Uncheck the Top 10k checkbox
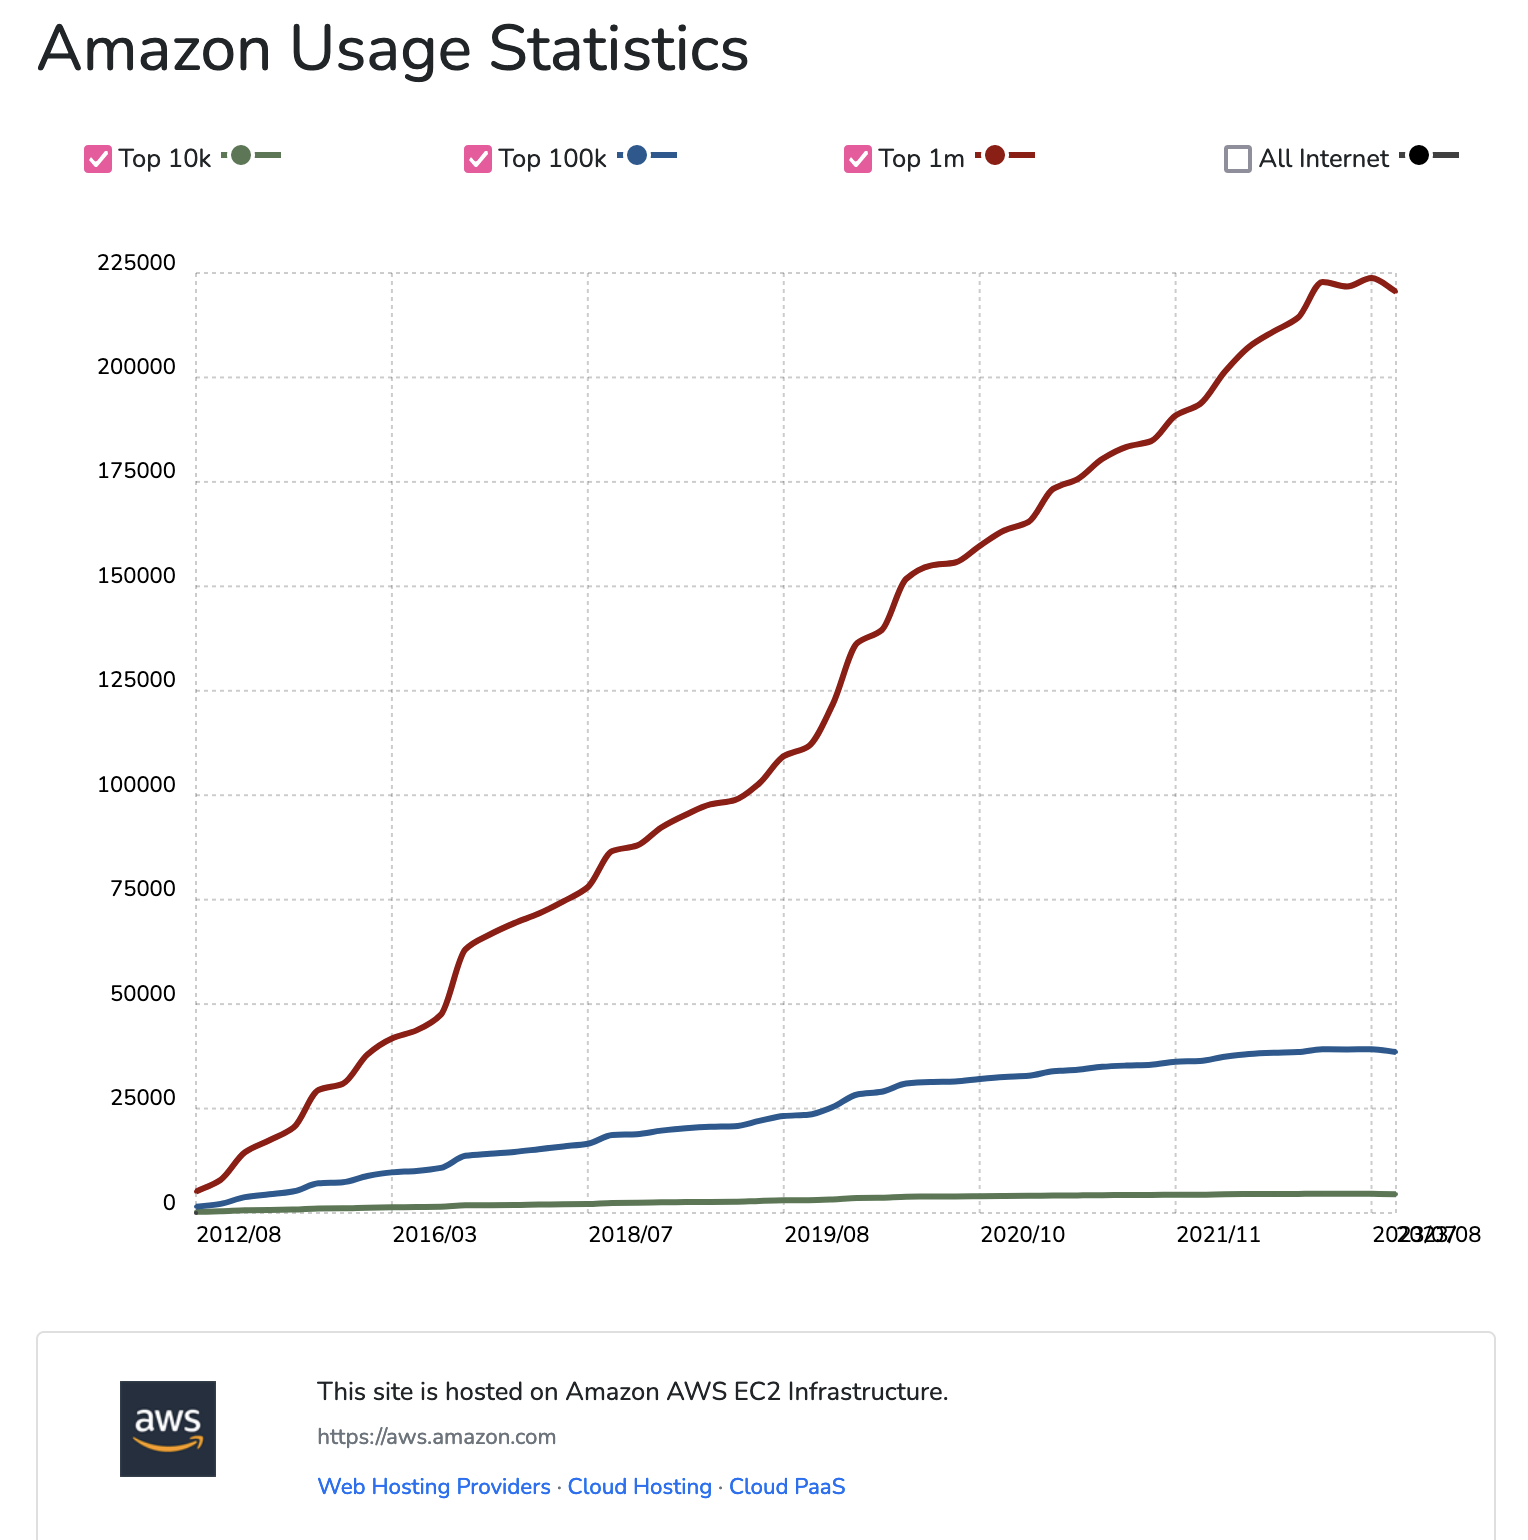This screenshot has height=1540, width=1528. (x=96, y=158)
